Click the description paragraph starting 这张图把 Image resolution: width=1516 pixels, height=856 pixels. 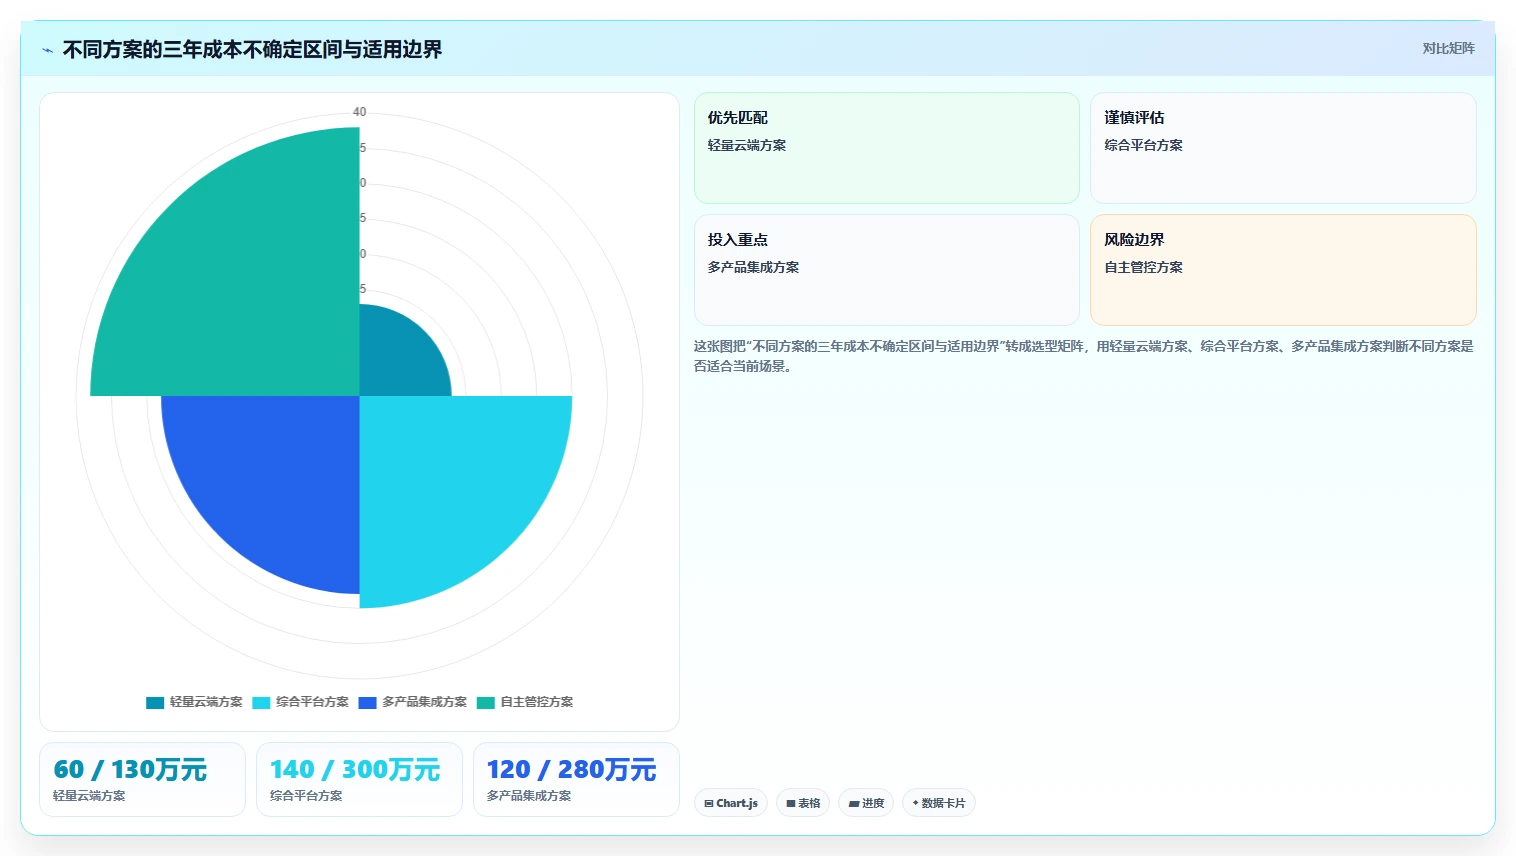tap(1084, 356)
